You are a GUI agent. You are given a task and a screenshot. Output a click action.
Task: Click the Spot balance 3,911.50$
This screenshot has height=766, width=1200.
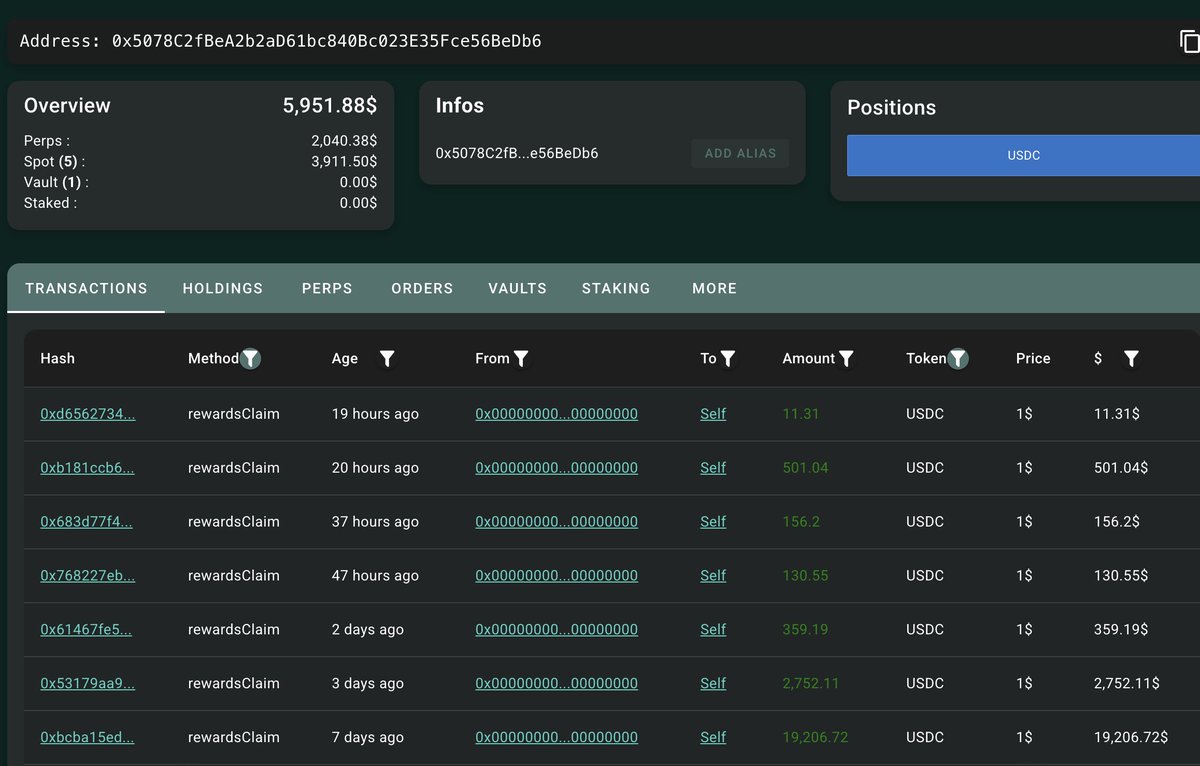pyautogui.click(x=344, y=161)
